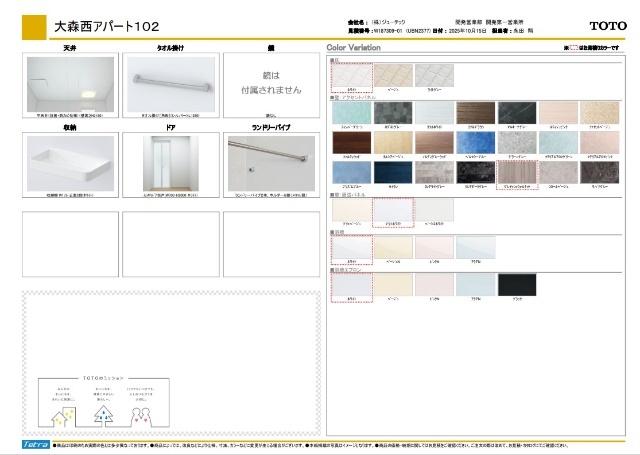
Task: Choose the beige floor color swatch
Action: tap(392, 76)
